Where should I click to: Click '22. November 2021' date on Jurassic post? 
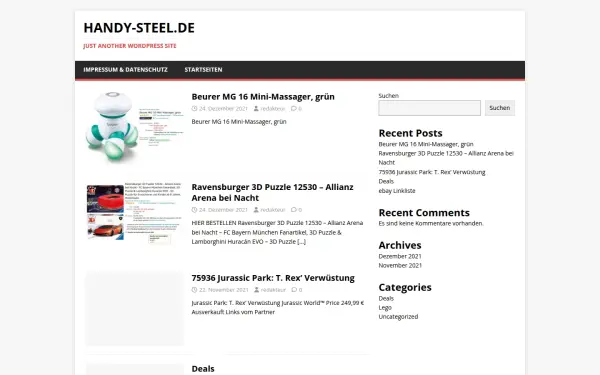223,290
